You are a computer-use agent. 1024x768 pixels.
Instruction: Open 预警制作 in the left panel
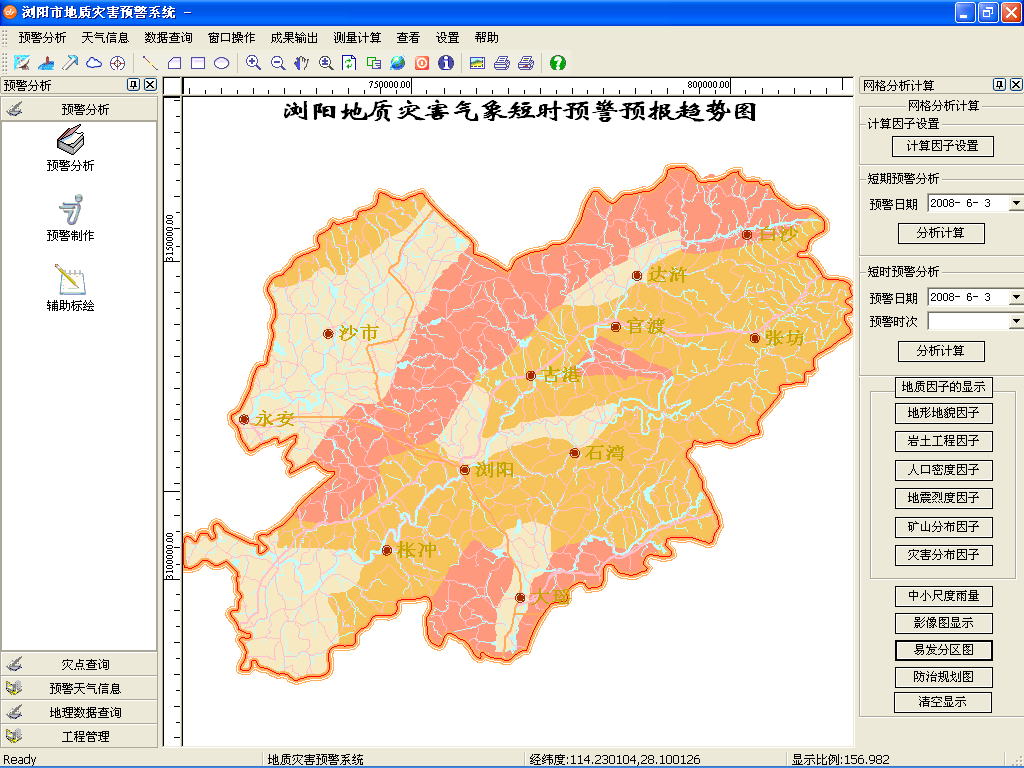pos(70,220)
